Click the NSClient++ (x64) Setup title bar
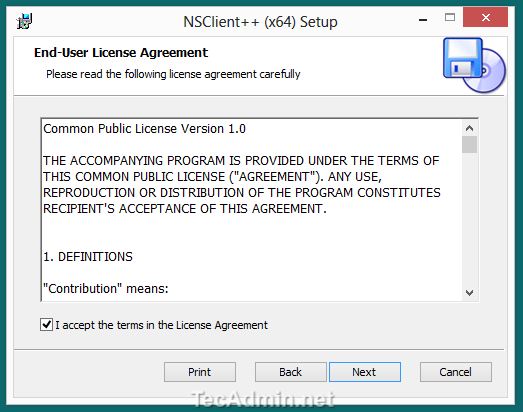This screenshot has height=412, width=523. point(260,22)
